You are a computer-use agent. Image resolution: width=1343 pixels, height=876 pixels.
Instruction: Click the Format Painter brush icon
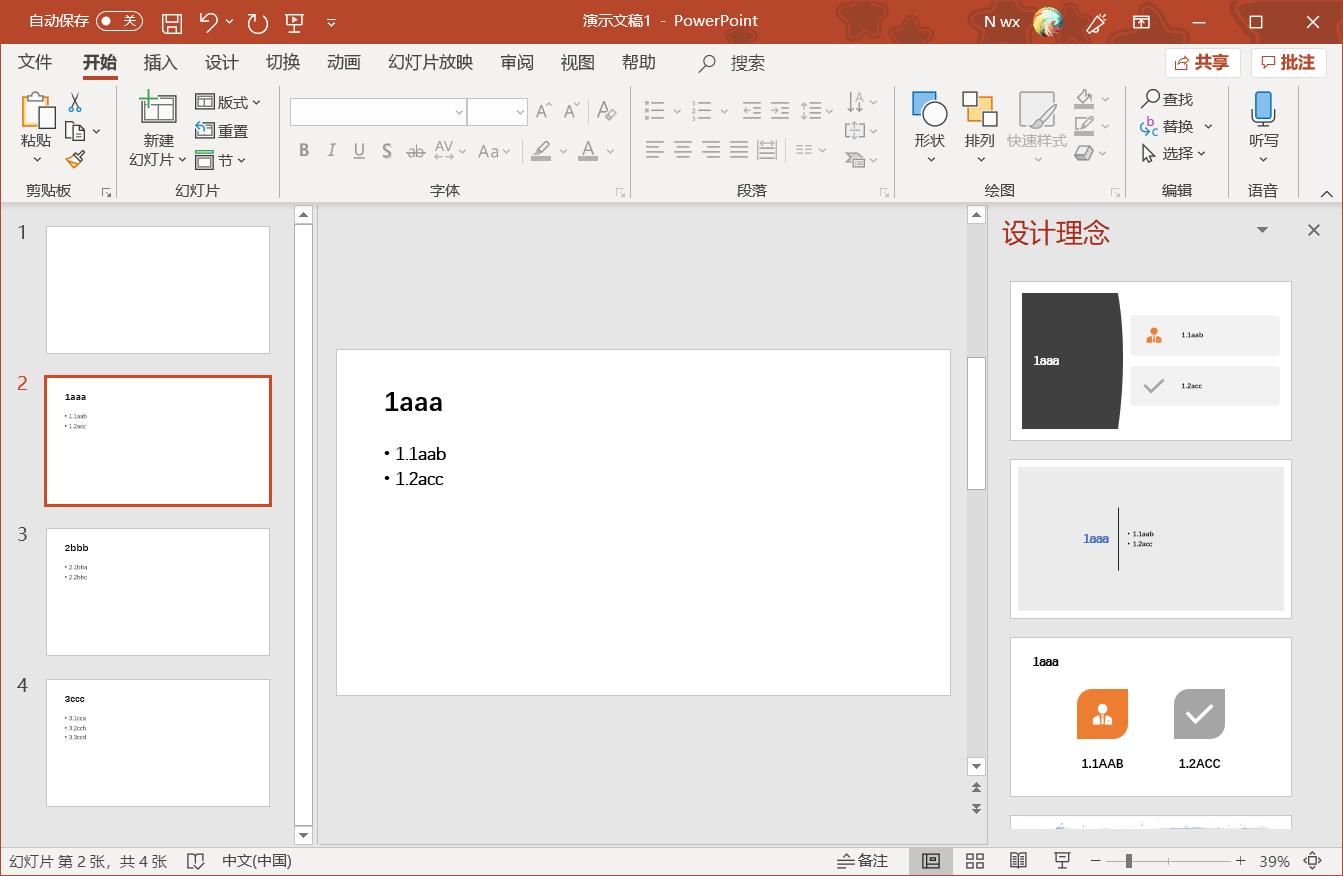pos(75,159)
